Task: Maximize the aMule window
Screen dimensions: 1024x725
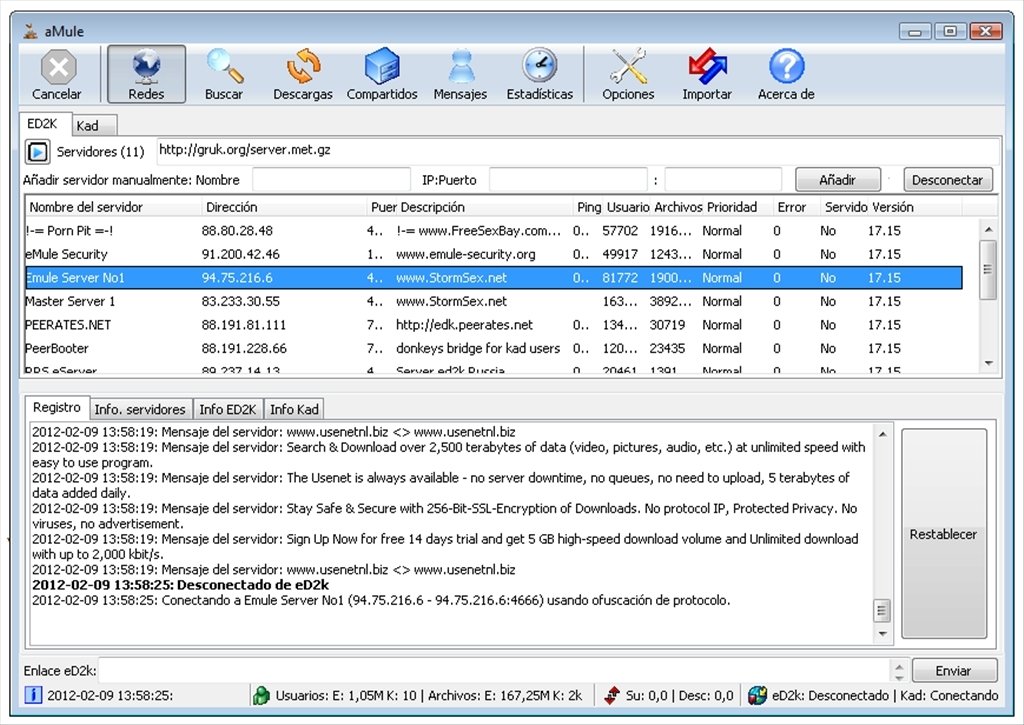Action: click(950, 31)
